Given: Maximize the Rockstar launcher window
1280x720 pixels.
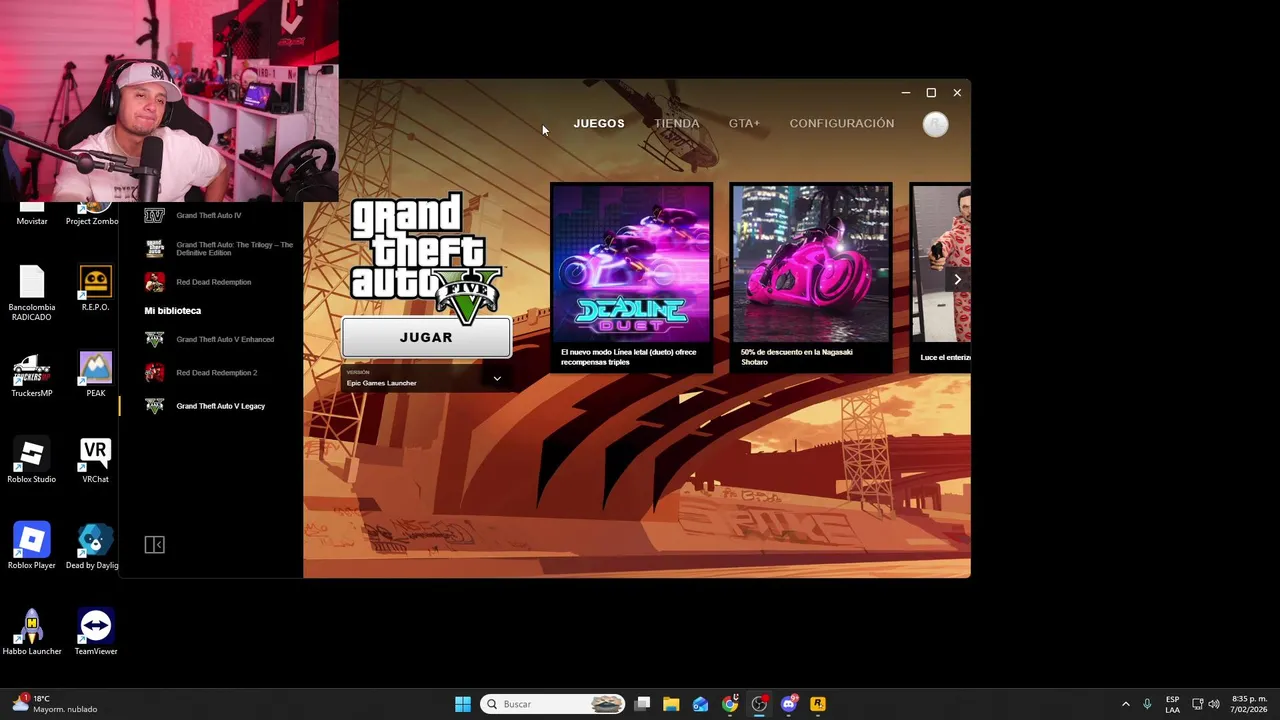Looking at the screenshot, I should coord(931,93).
